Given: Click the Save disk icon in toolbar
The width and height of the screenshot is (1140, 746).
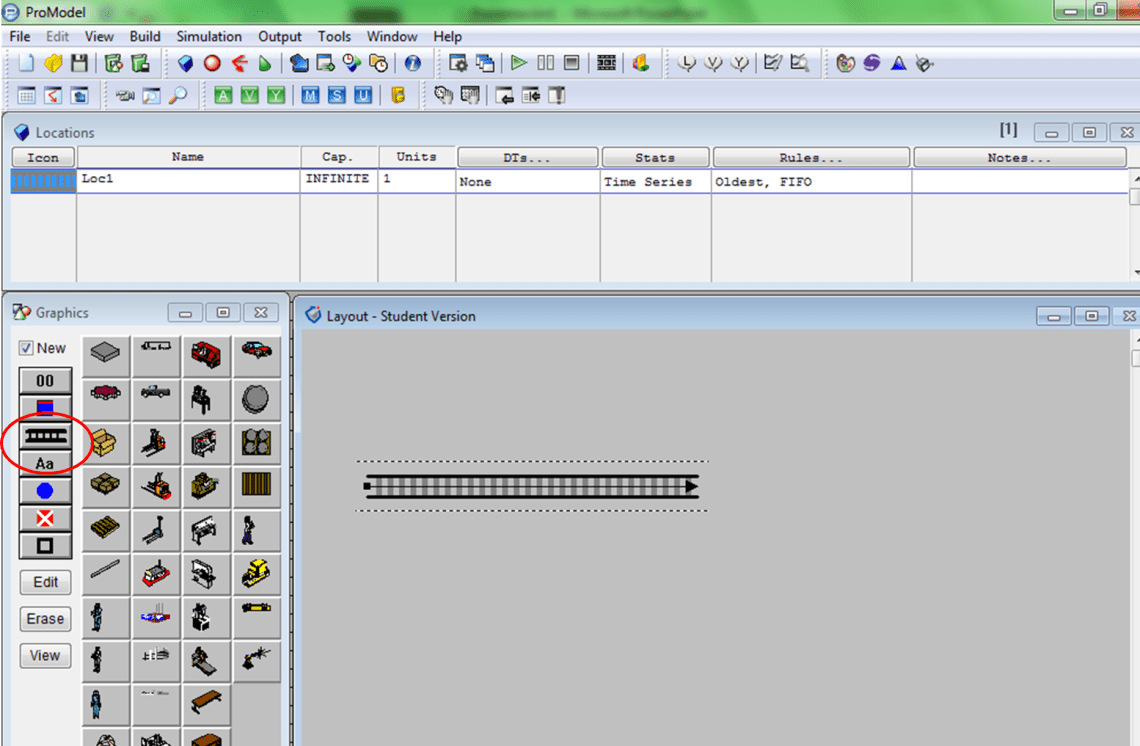Looking at the screenshot, I should 79,63.
